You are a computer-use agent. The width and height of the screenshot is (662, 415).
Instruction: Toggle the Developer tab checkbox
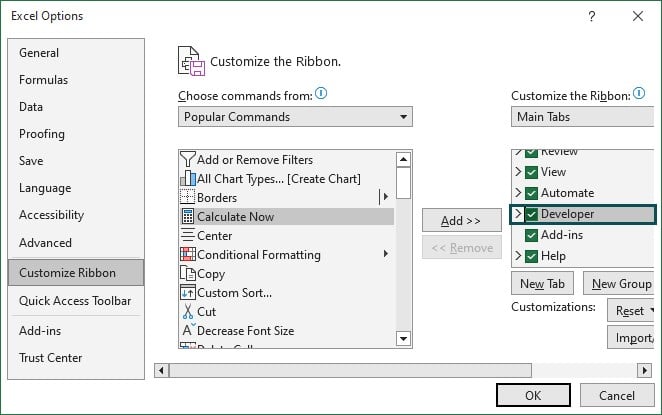[x=531, y=214]
